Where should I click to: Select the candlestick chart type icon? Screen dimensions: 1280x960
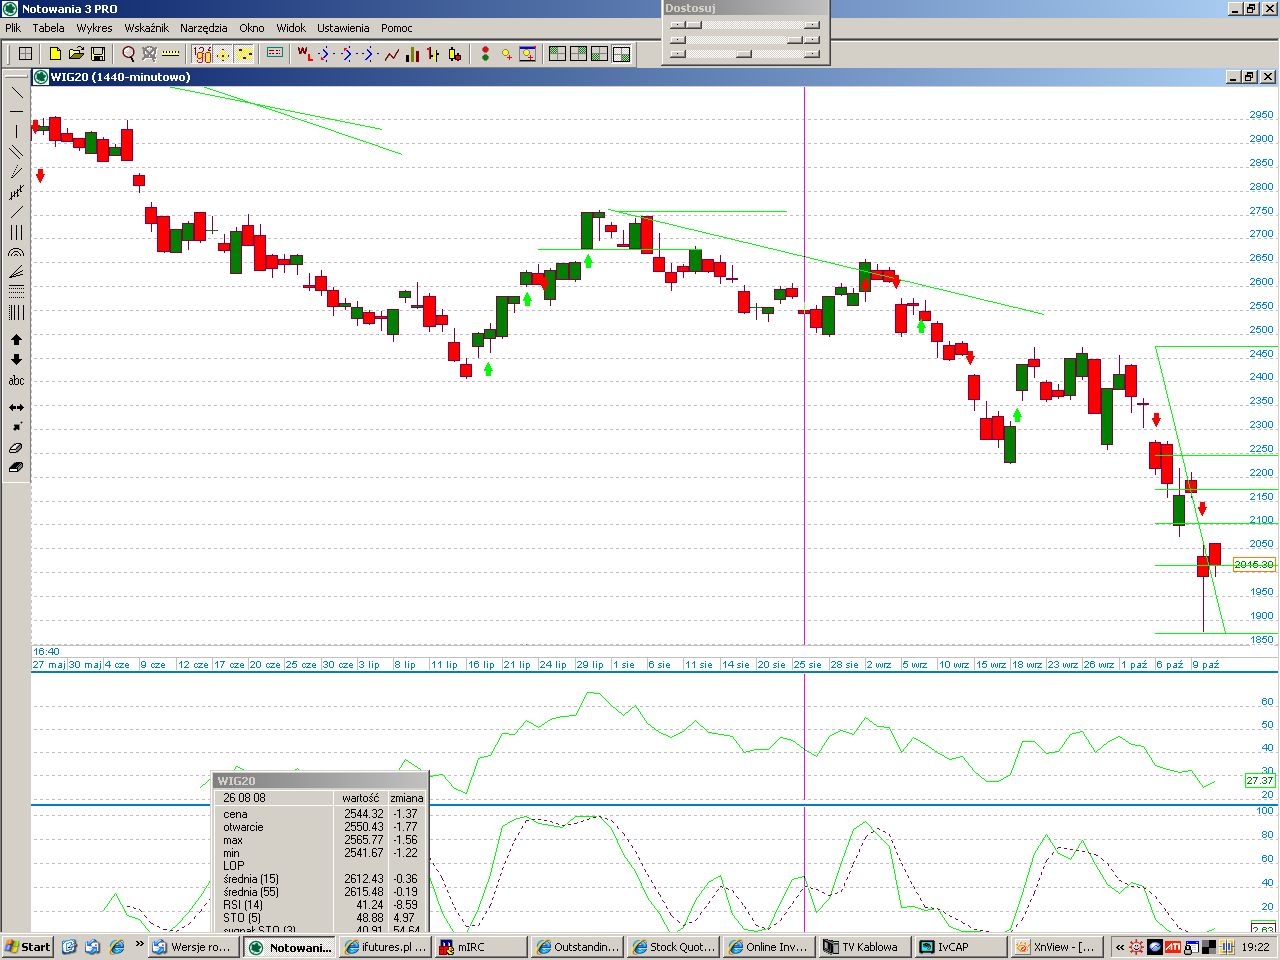coord(454,54)
